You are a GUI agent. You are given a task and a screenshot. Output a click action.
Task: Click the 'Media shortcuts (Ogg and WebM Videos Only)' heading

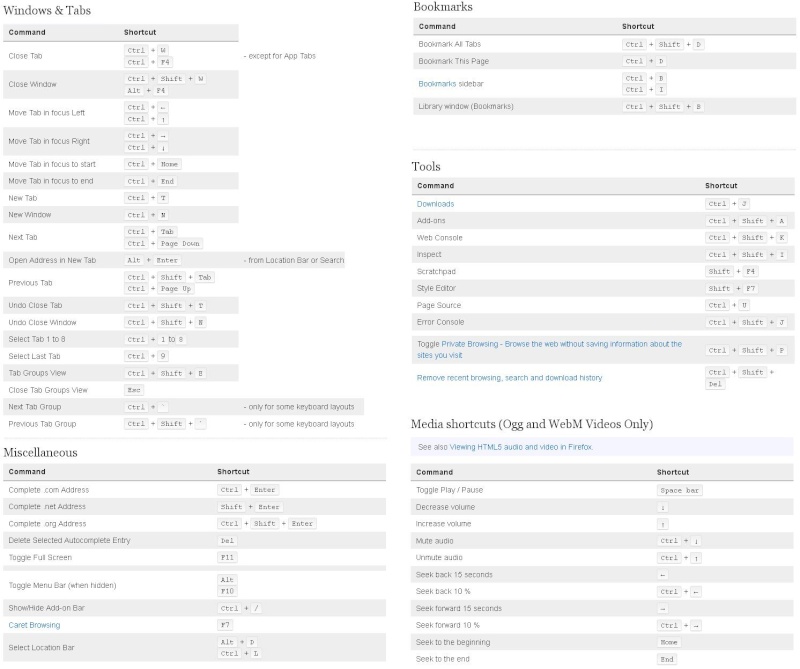[532, 424]
